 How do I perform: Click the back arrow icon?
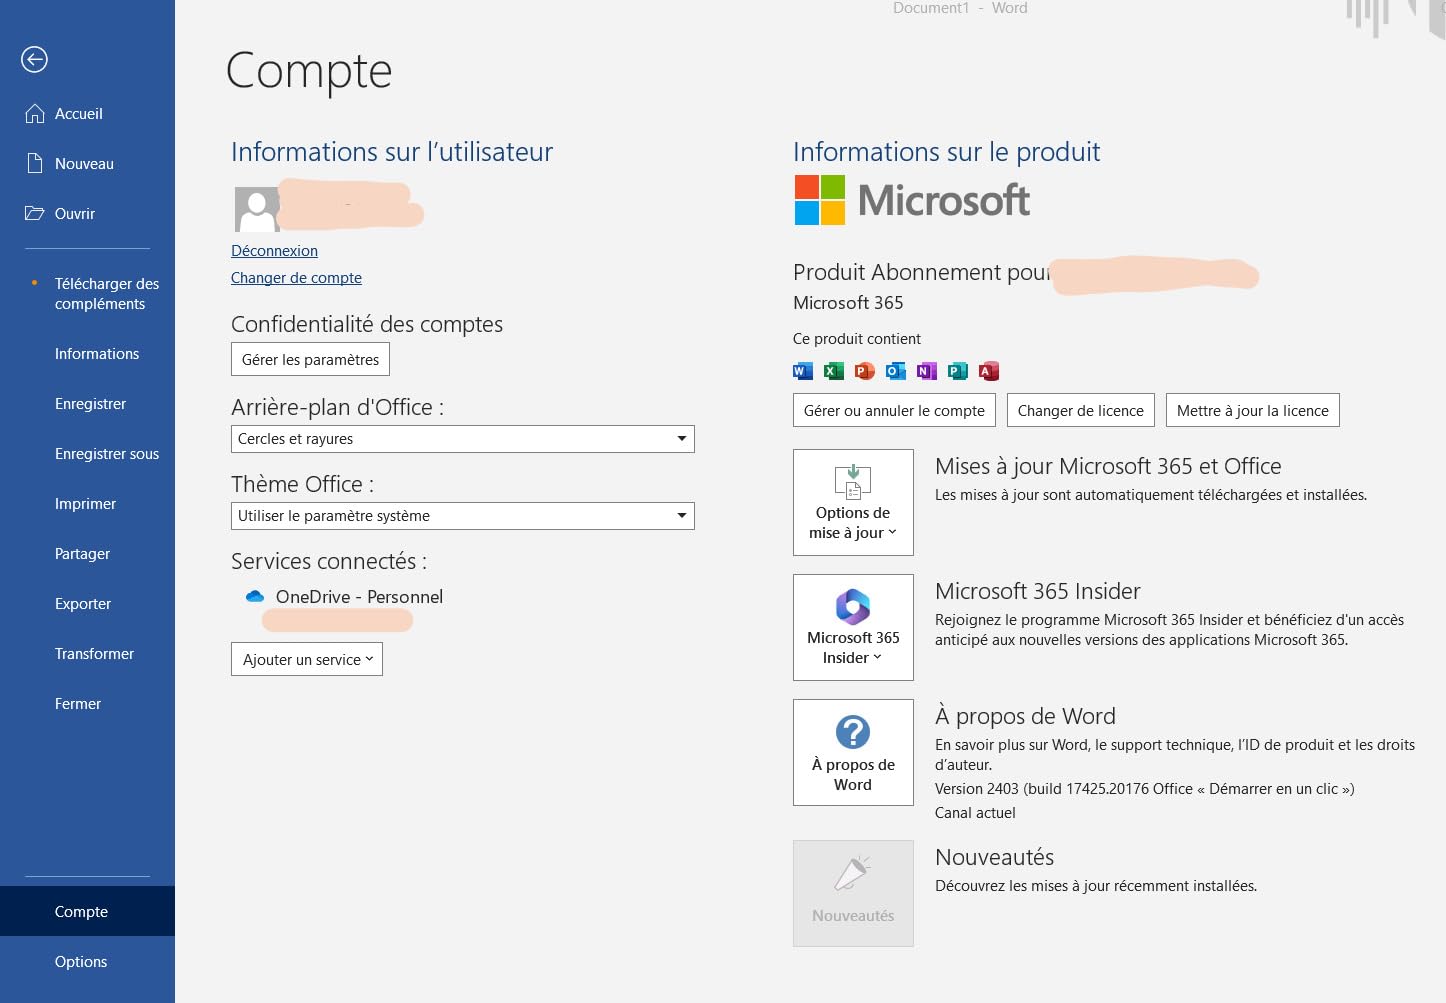34,60
